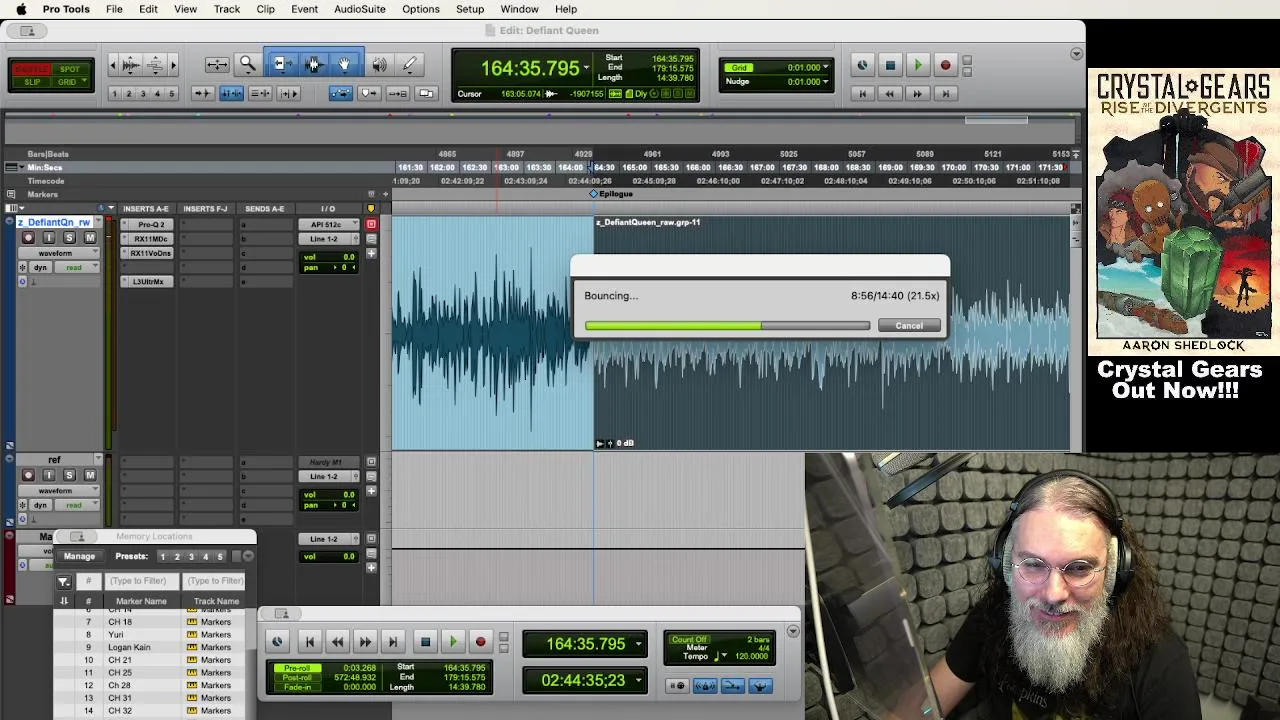The image size is (1280, 720).
Task: Select the Grabber hand tool
Action: pos(344,65)
